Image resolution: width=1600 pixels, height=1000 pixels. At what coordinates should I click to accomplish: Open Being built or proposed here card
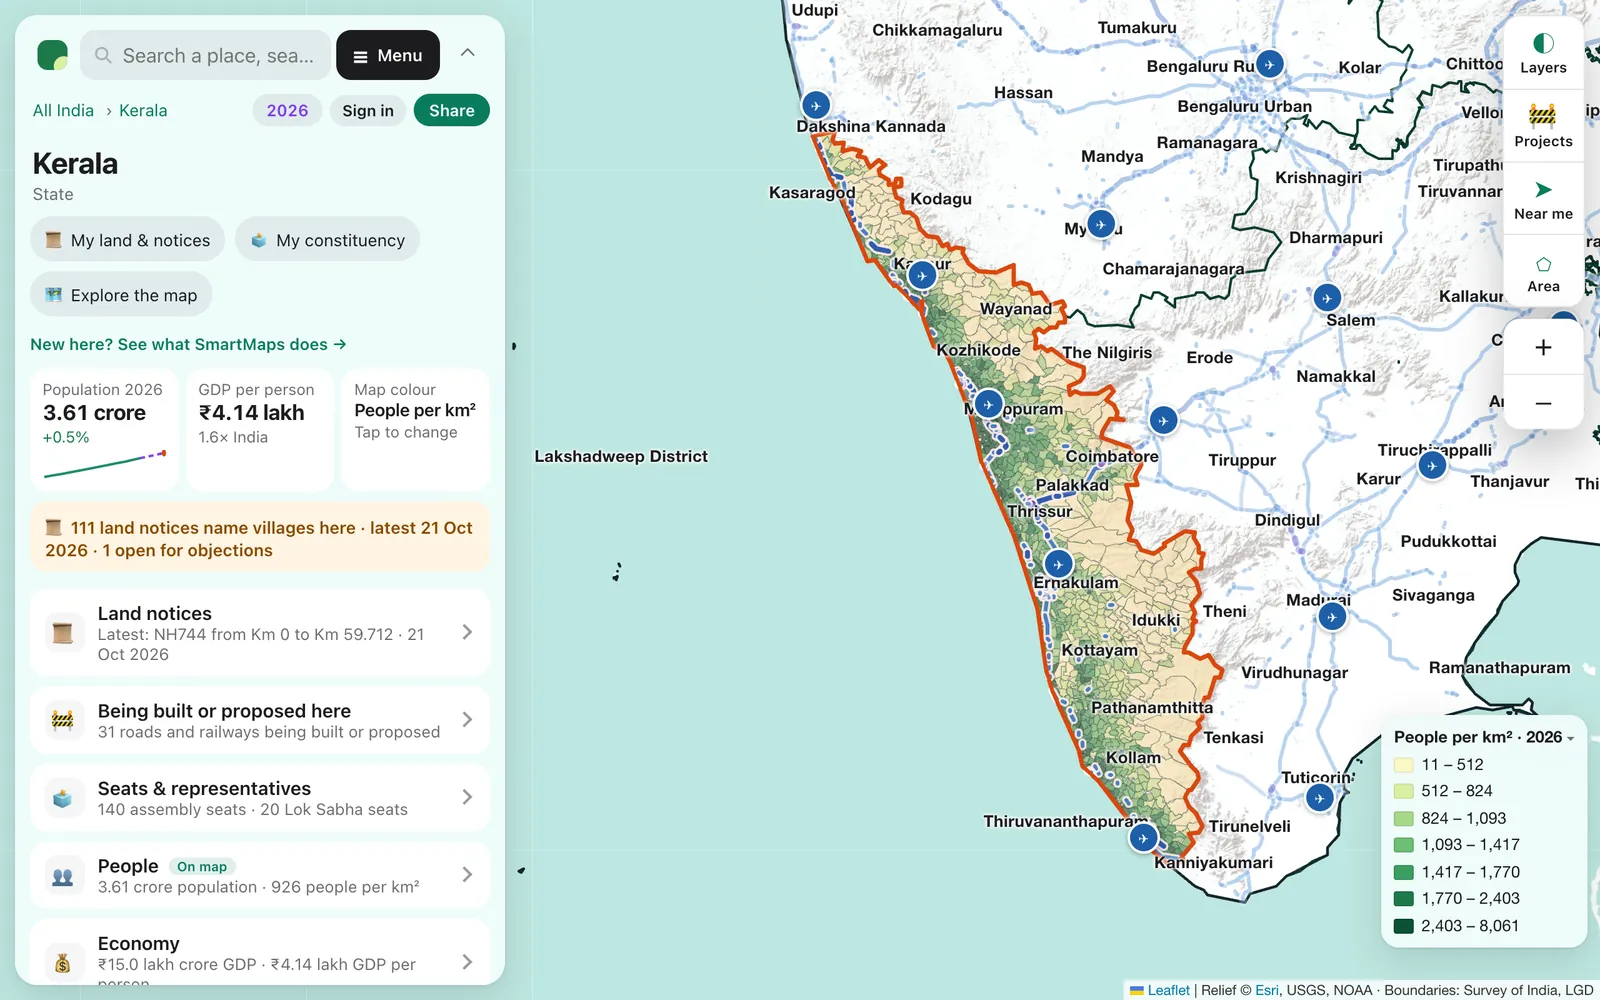260,720
